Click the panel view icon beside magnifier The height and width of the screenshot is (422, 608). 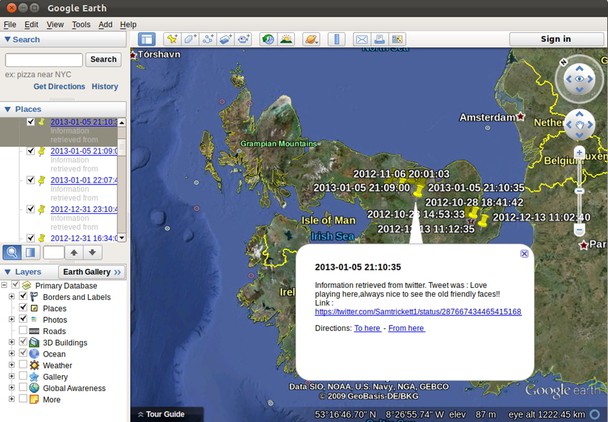[x=30, y=253]
